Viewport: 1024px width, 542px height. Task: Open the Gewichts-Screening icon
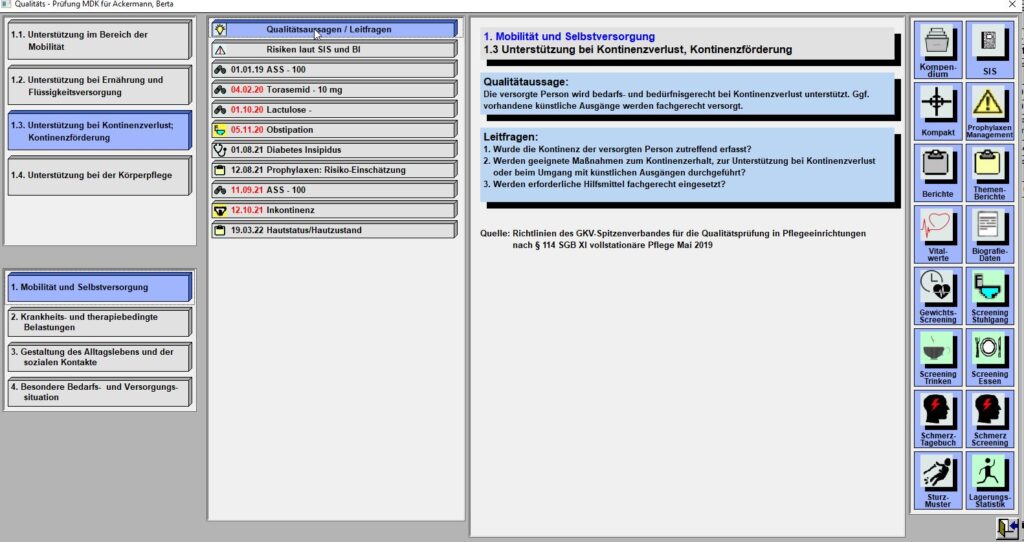937,295
